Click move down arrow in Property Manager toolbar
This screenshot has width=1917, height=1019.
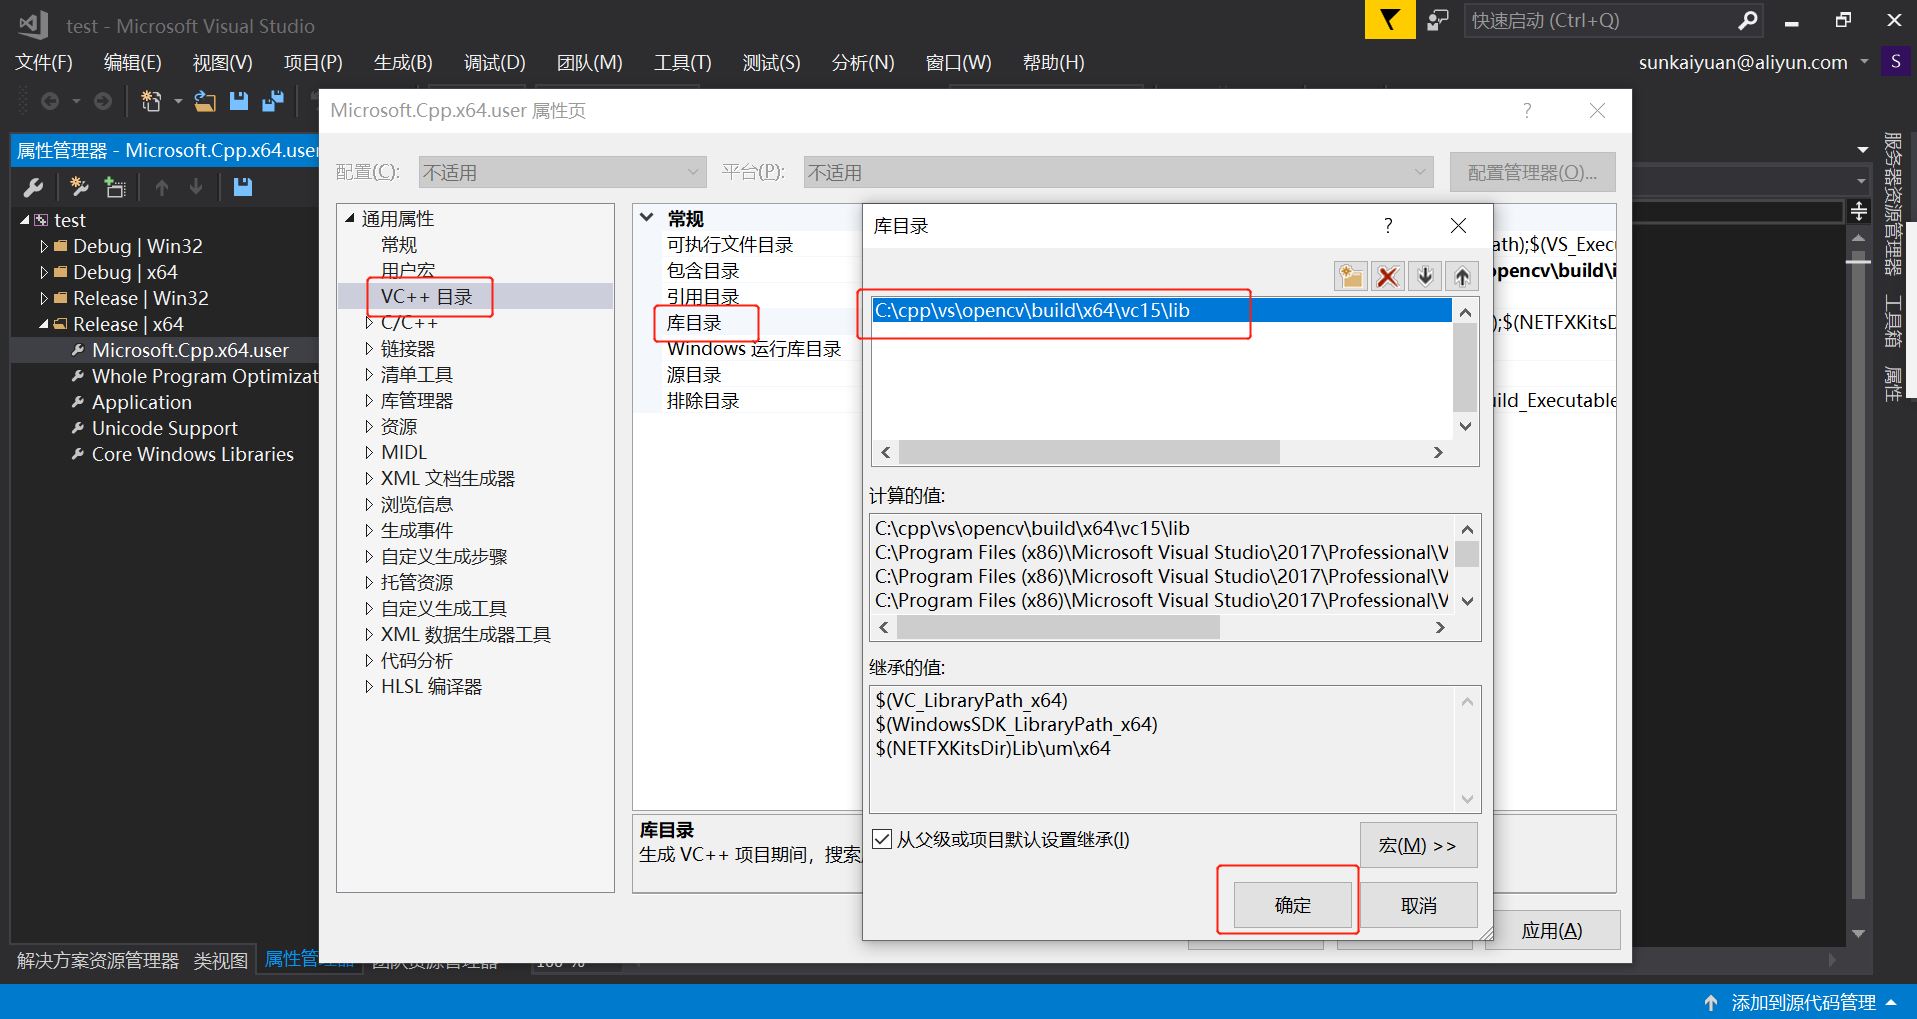(196, 187)
